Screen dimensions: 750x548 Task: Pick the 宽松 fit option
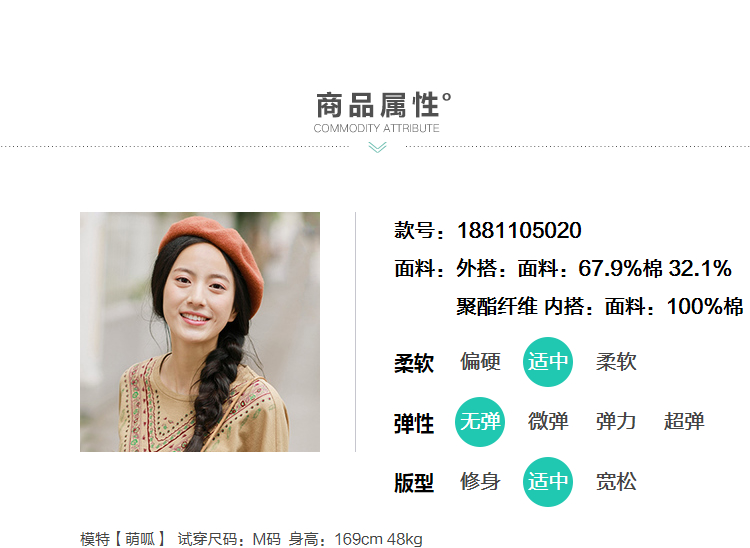point(616,482)
